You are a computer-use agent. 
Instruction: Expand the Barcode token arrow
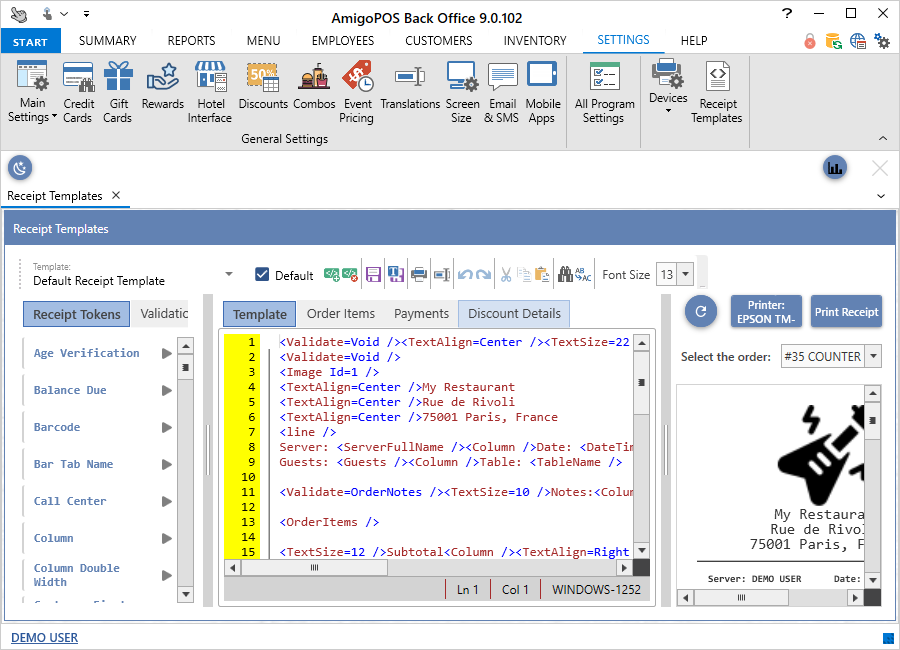tap(167, 428)
